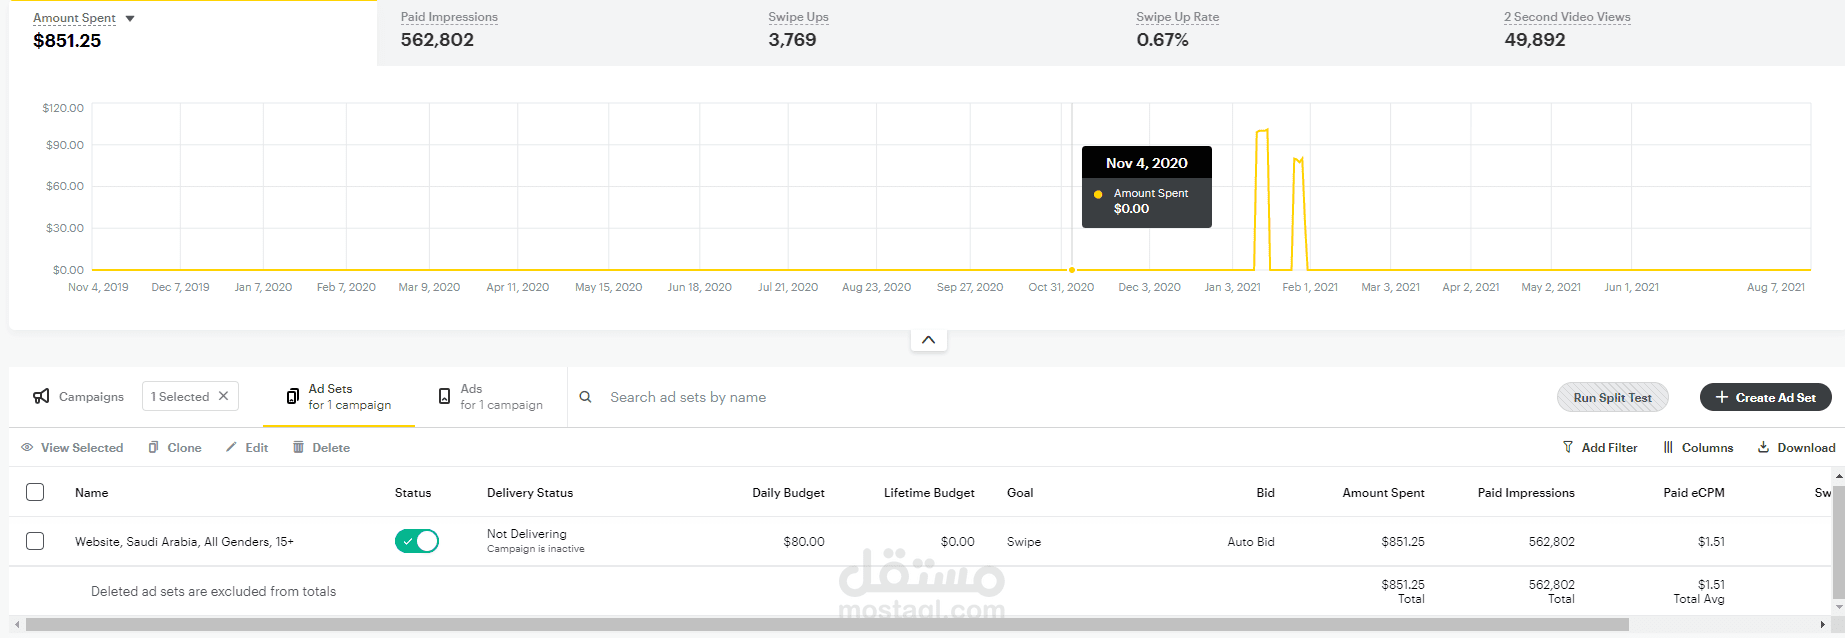Click the Edit pencil icon
Image resolution: width=1845 pixels, height=638 pixels.
pyautogui.click(x=231, y=447)
